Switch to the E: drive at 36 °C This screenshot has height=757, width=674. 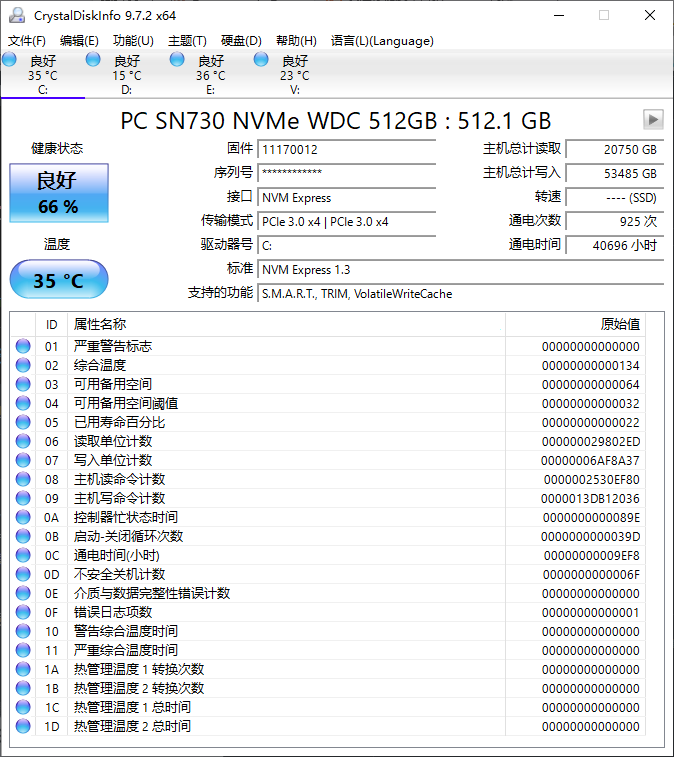(211, 74)
